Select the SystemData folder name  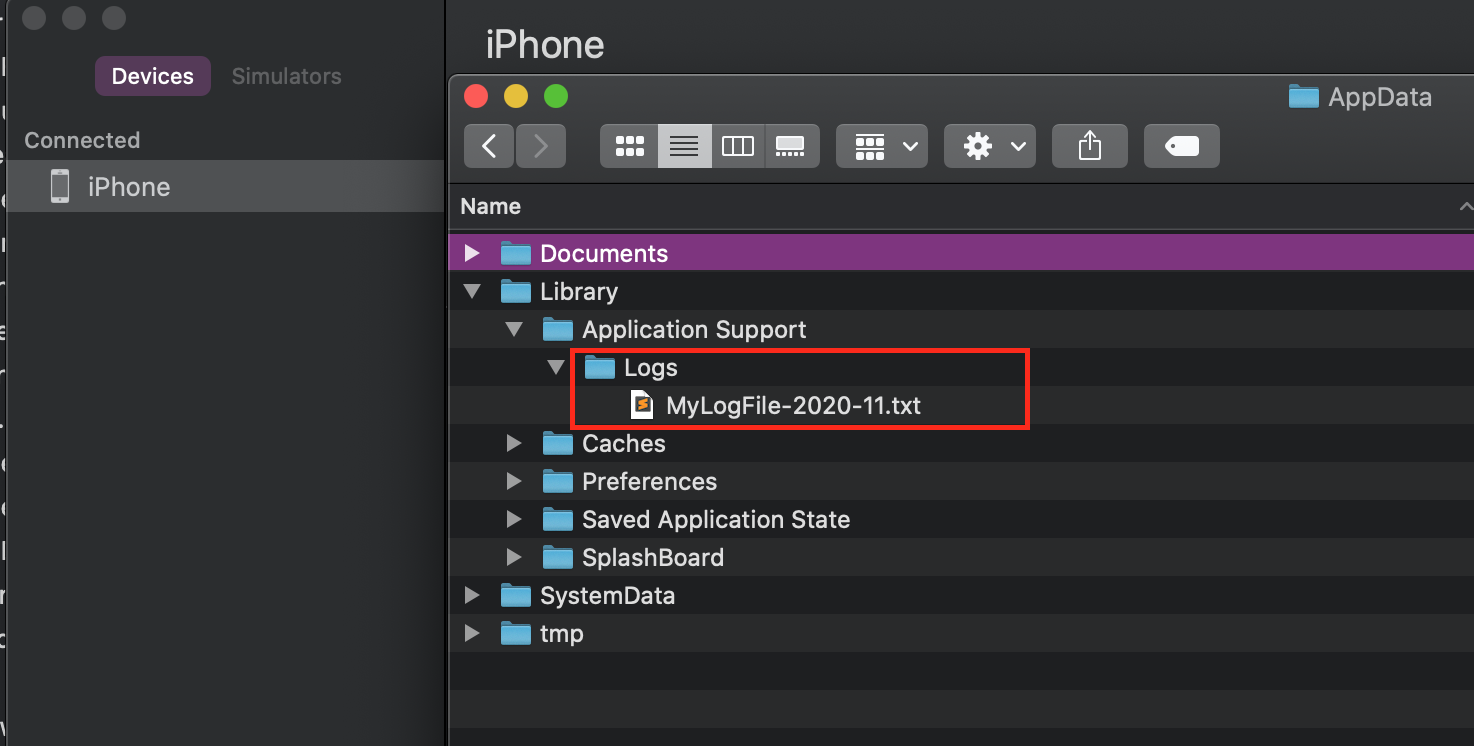[607, 596]
